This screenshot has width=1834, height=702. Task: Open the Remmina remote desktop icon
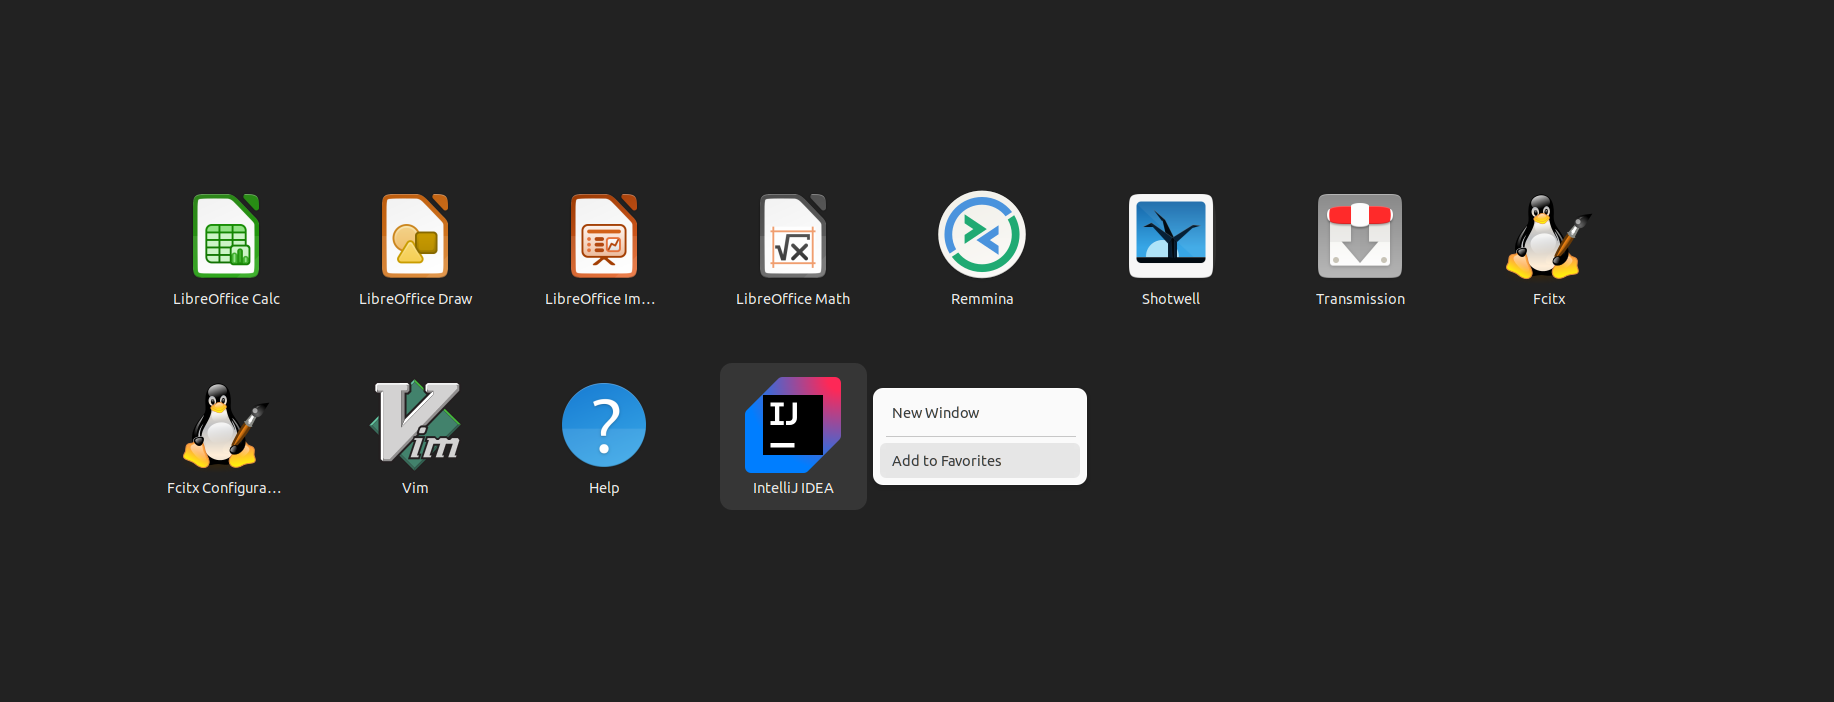coord(982,234)
